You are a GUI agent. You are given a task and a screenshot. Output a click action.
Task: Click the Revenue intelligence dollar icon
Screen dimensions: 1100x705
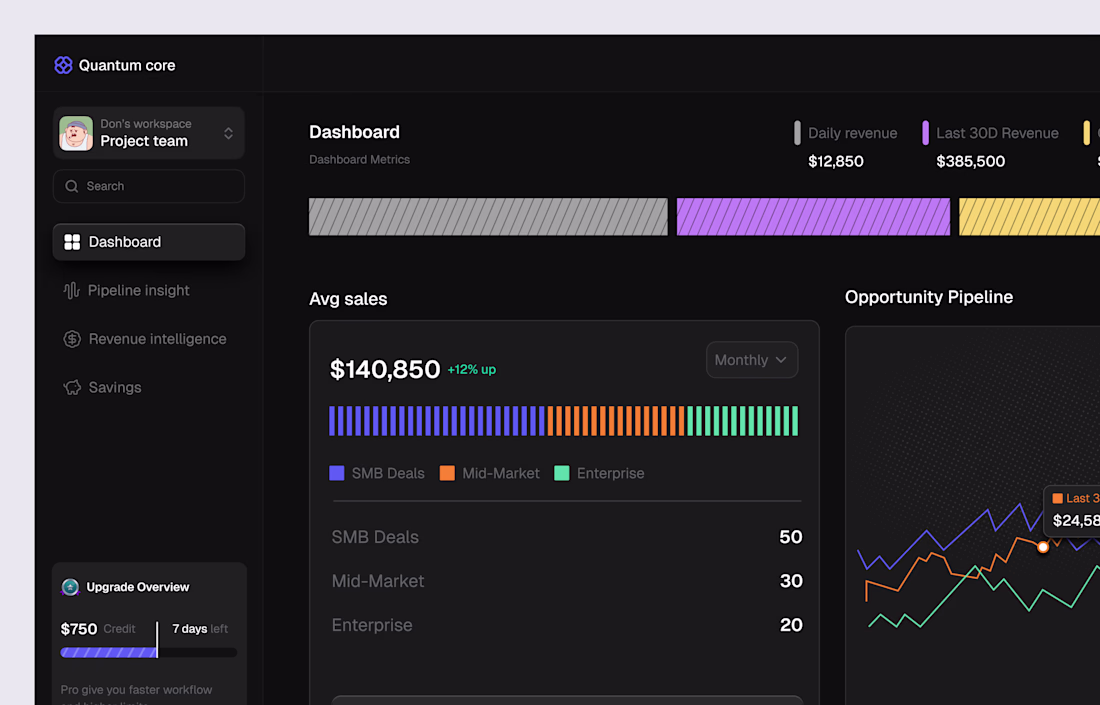(x=72, y=339)
